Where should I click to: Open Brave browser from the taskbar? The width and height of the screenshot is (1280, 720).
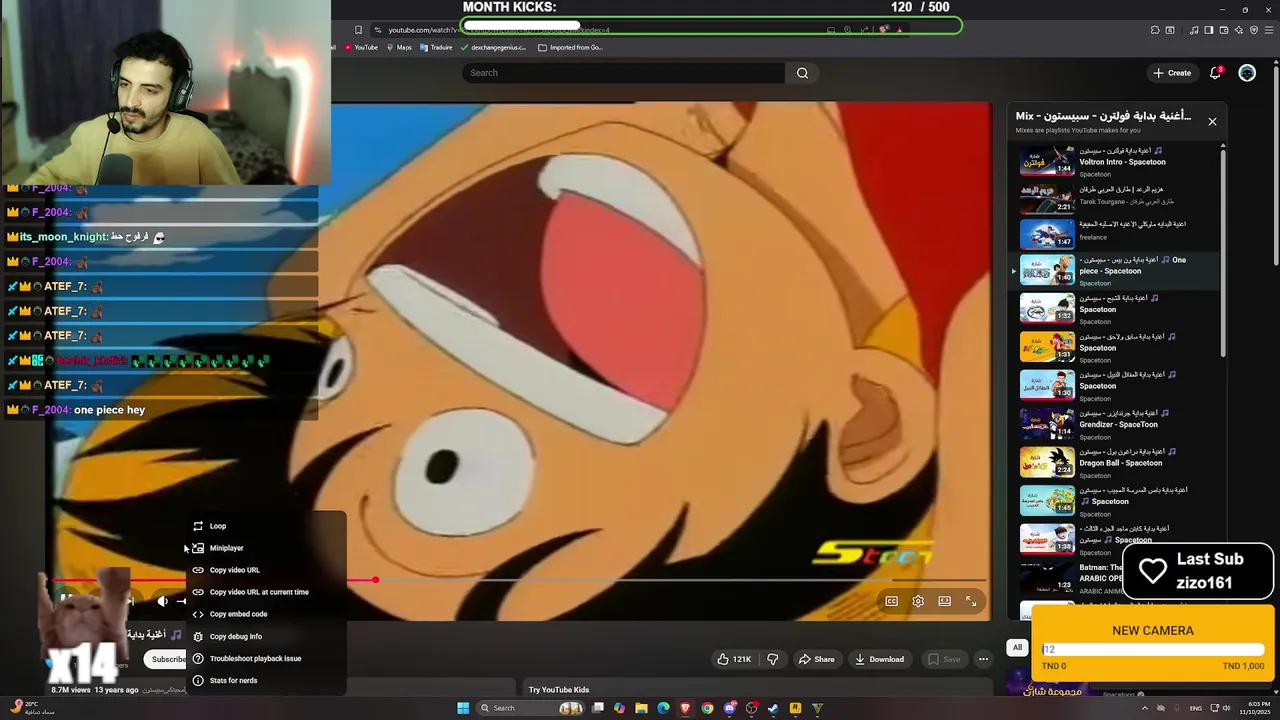click(685, 708)
